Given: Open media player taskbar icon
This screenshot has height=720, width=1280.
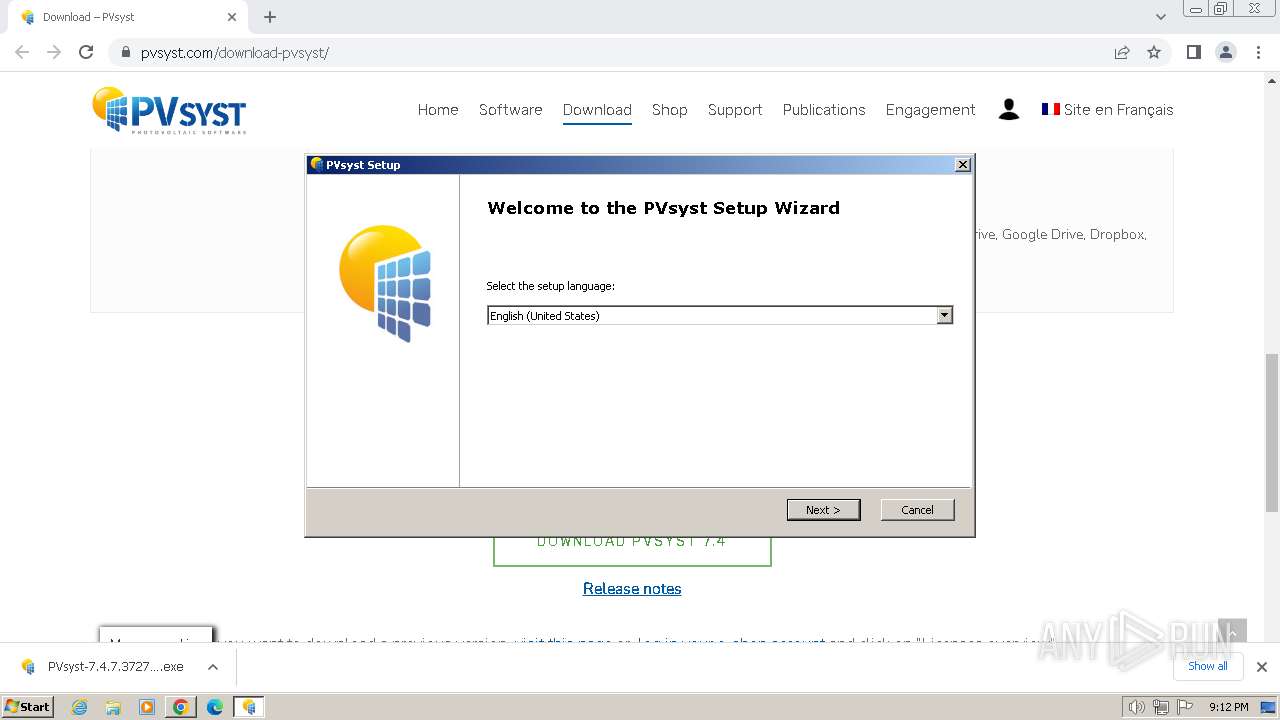Looking at the screenshot, I should coord(147,707).
